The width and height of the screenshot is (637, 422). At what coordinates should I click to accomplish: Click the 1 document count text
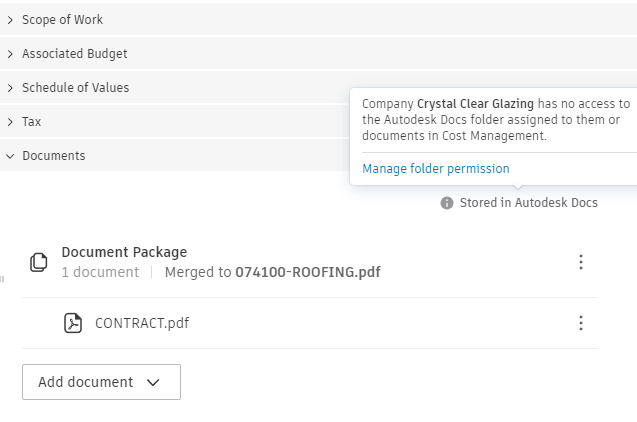(x=100, y=272)
